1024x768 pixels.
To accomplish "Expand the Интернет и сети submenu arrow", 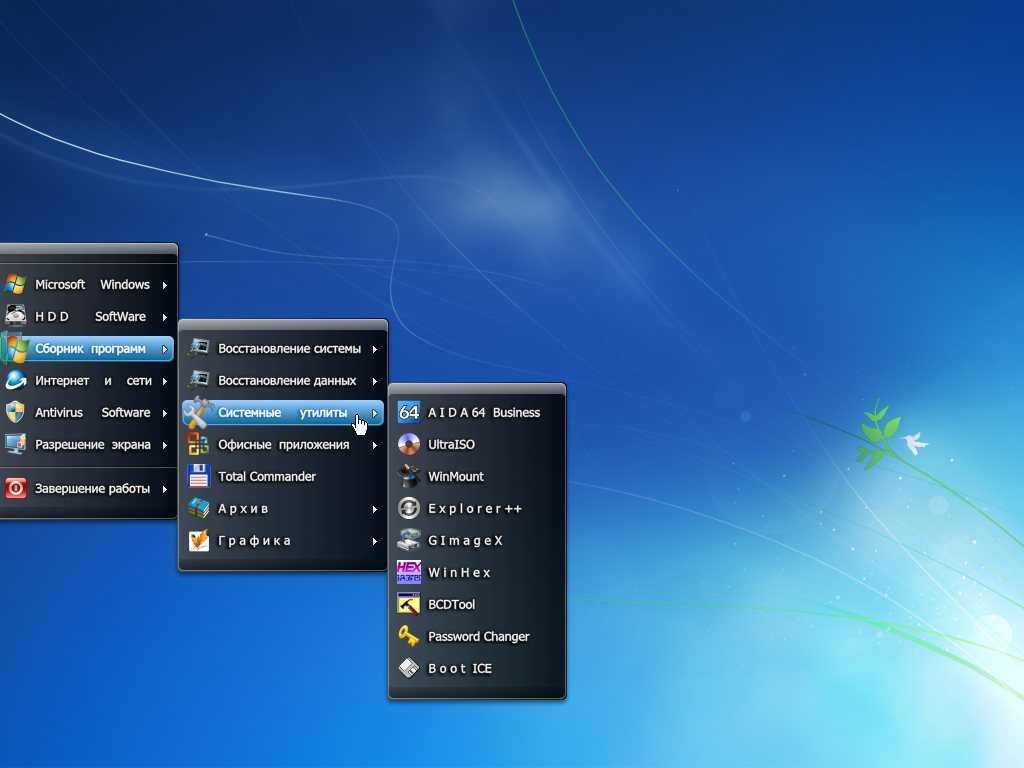I will tap(165, 381).
